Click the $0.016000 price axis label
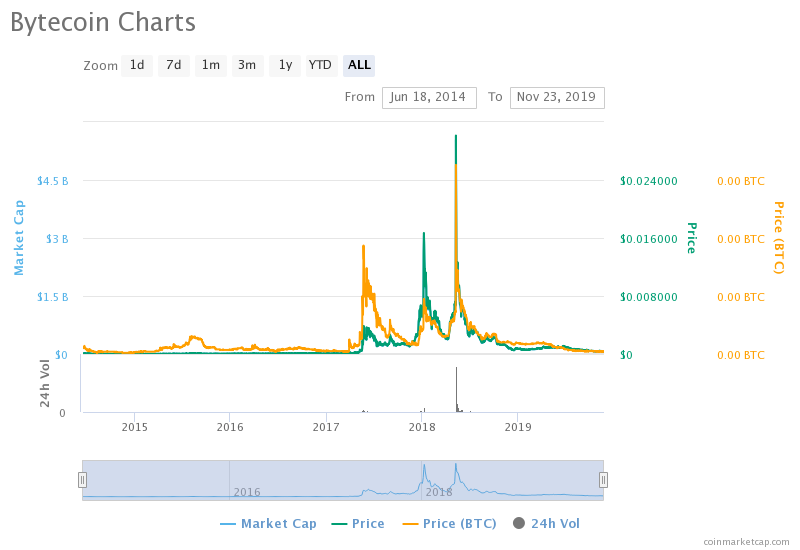This screenshot has height=550, width=800. (x=649, y=239)
